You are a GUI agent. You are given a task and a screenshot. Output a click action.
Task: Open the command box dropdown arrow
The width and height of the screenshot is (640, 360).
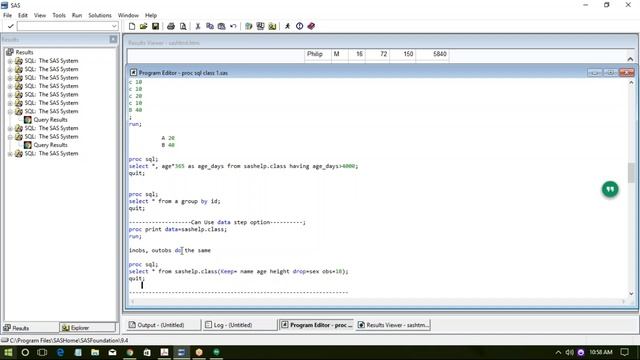(x=114, y=26)
